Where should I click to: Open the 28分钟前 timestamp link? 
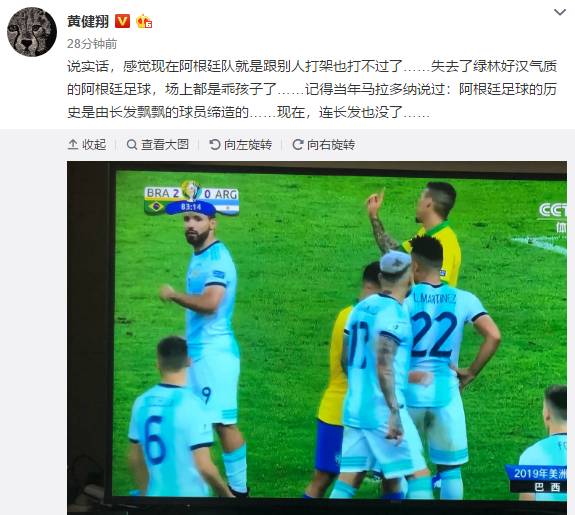92,44
